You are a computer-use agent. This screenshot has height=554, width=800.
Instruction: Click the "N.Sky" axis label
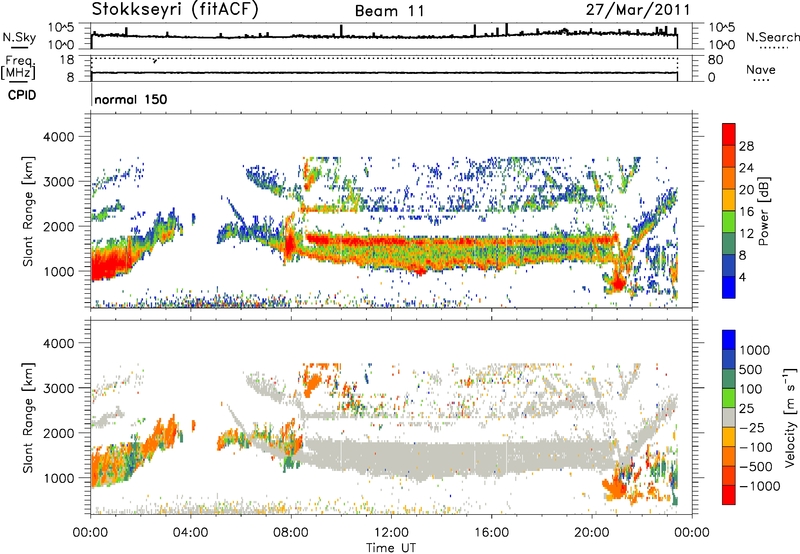[x=19, y=37]
